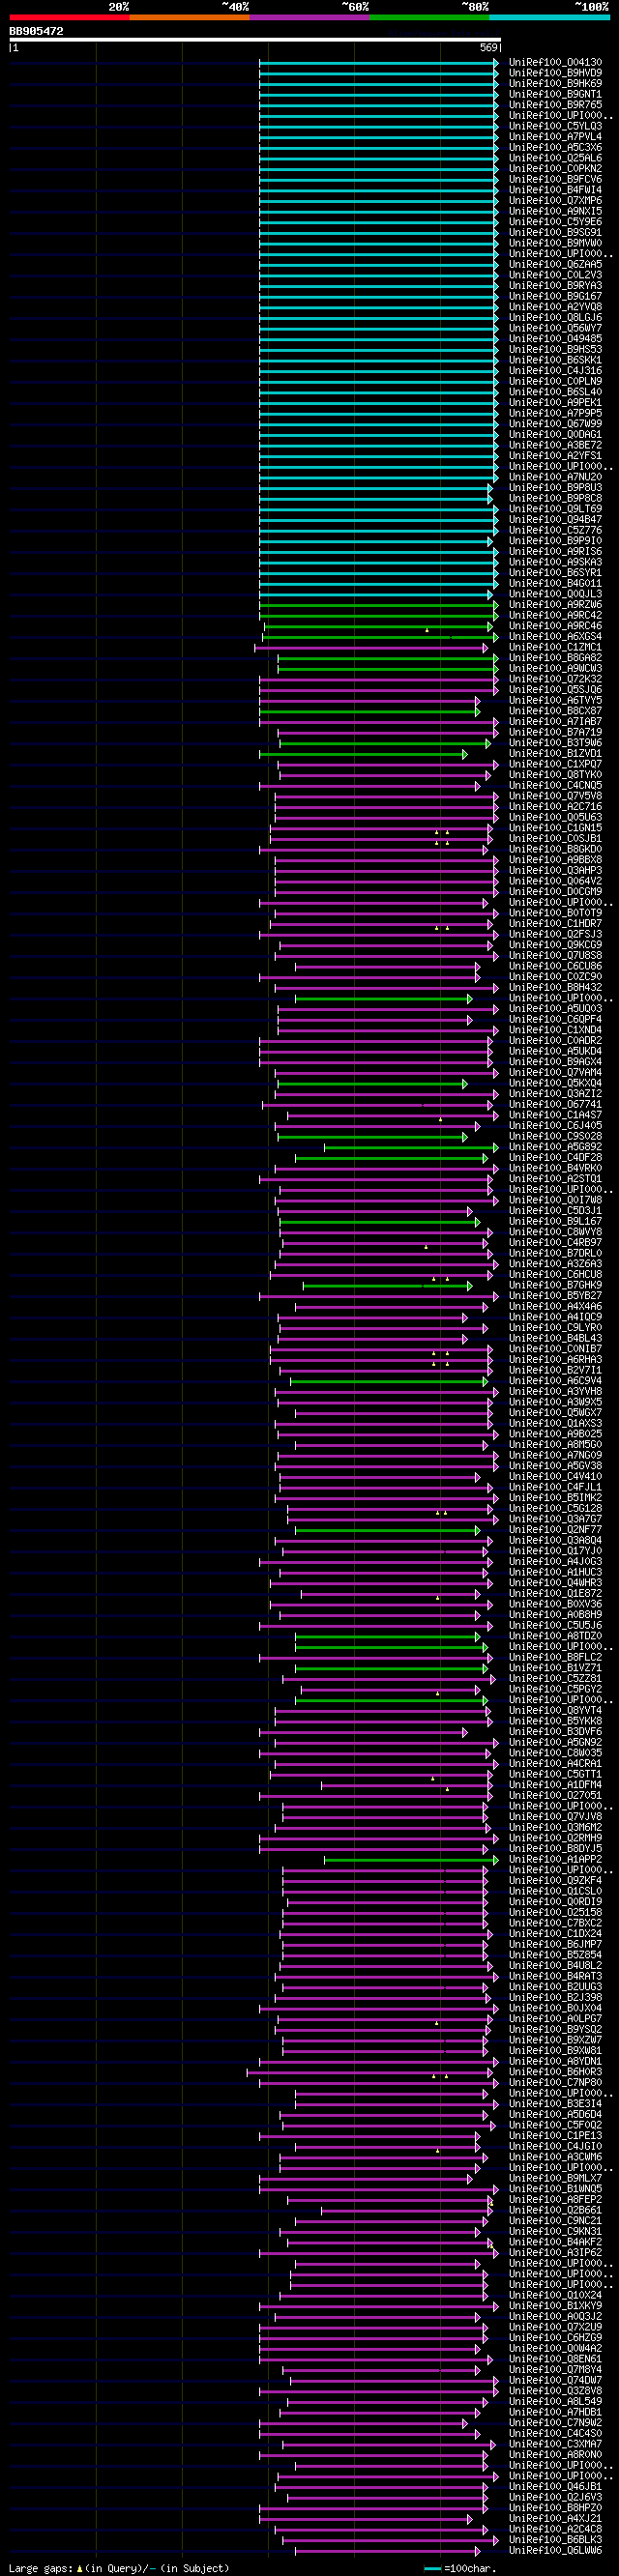Select the UniRef100_A5C3X6 label

point(555,148)
